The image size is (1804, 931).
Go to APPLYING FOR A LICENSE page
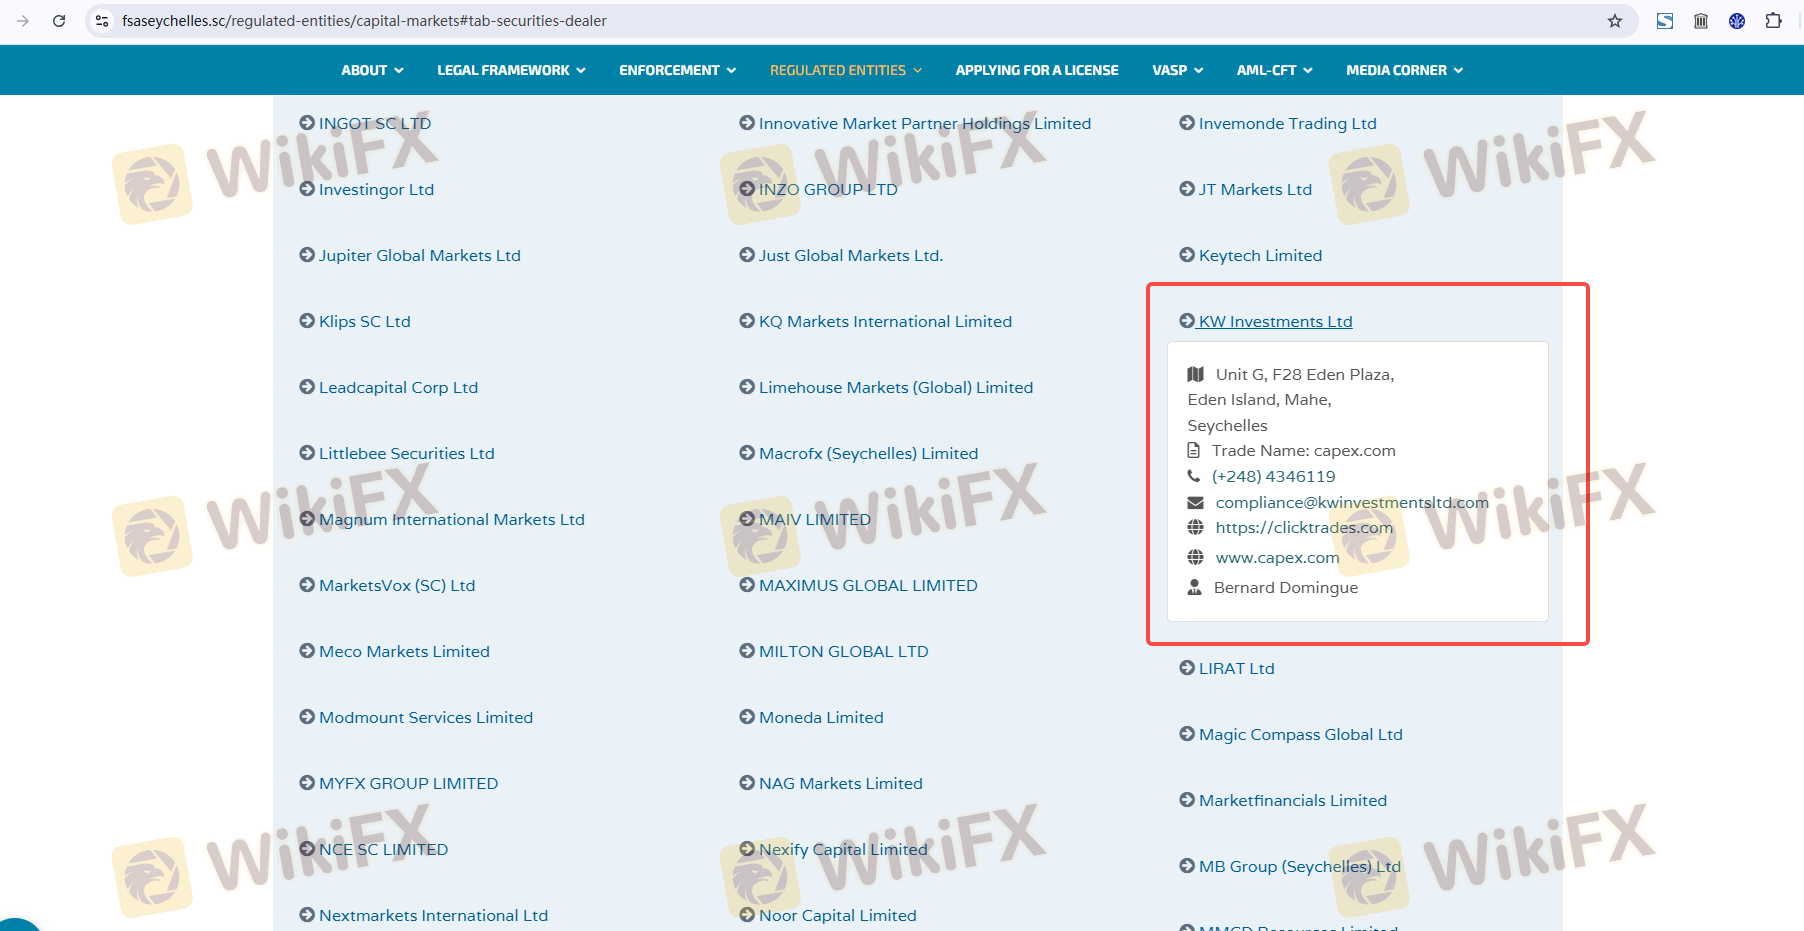click(1036, 70)
